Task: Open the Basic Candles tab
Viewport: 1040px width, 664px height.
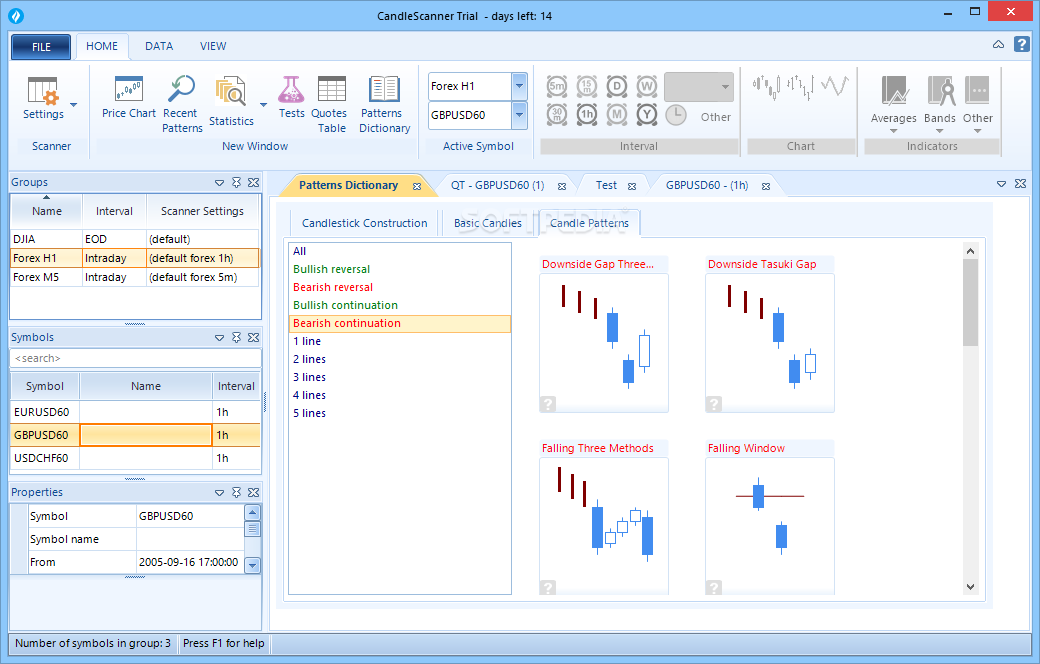Action: click(488, 224)
